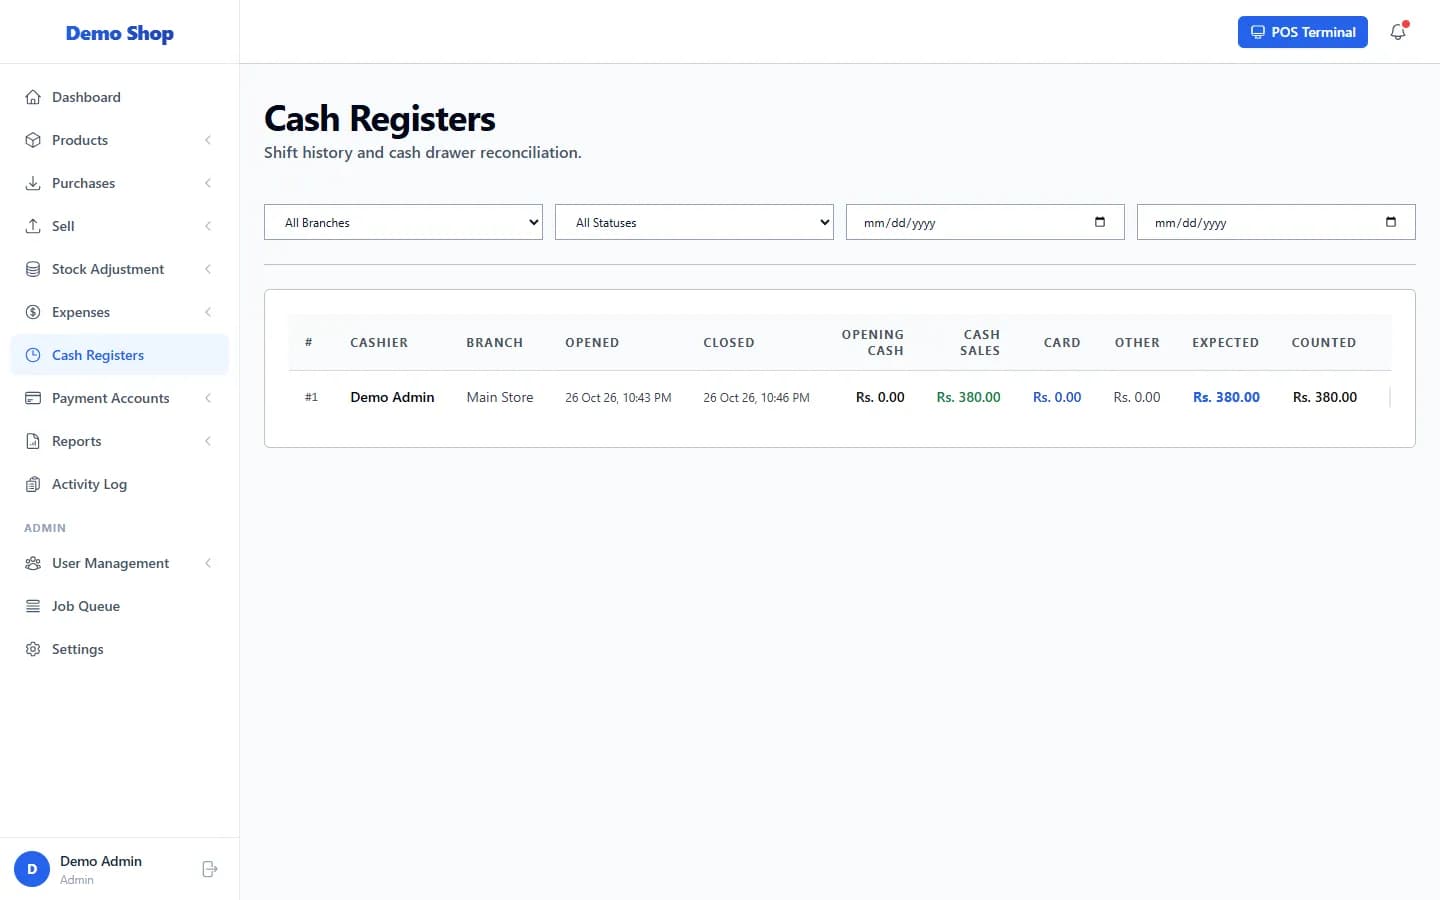Open notifications bell
Viewport: 1440px width, 900px height.
[x=1398, y=32]
